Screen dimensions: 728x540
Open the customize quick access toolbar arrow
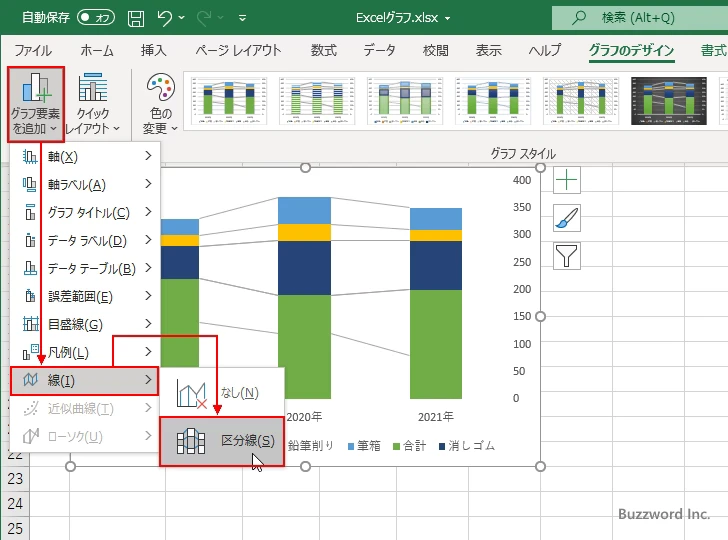(x=242, y=19)
